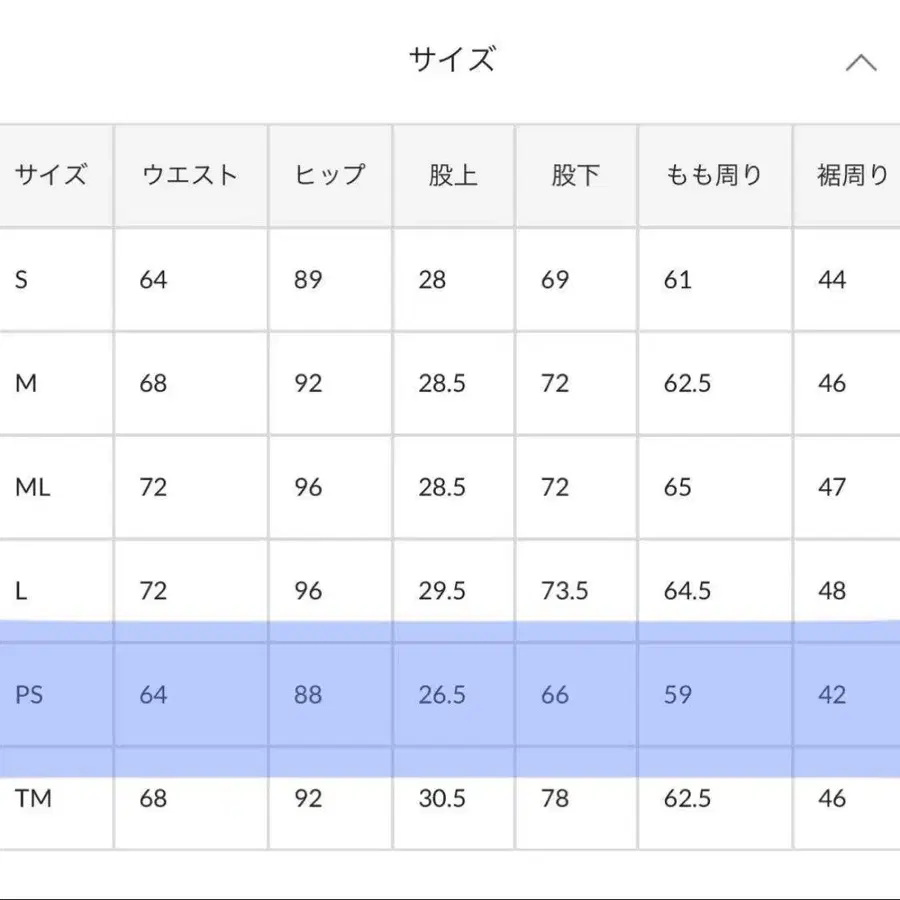Click the 裾周り column header
The height and width of the screenshot is (900, 900).
[x=851, y=173]
